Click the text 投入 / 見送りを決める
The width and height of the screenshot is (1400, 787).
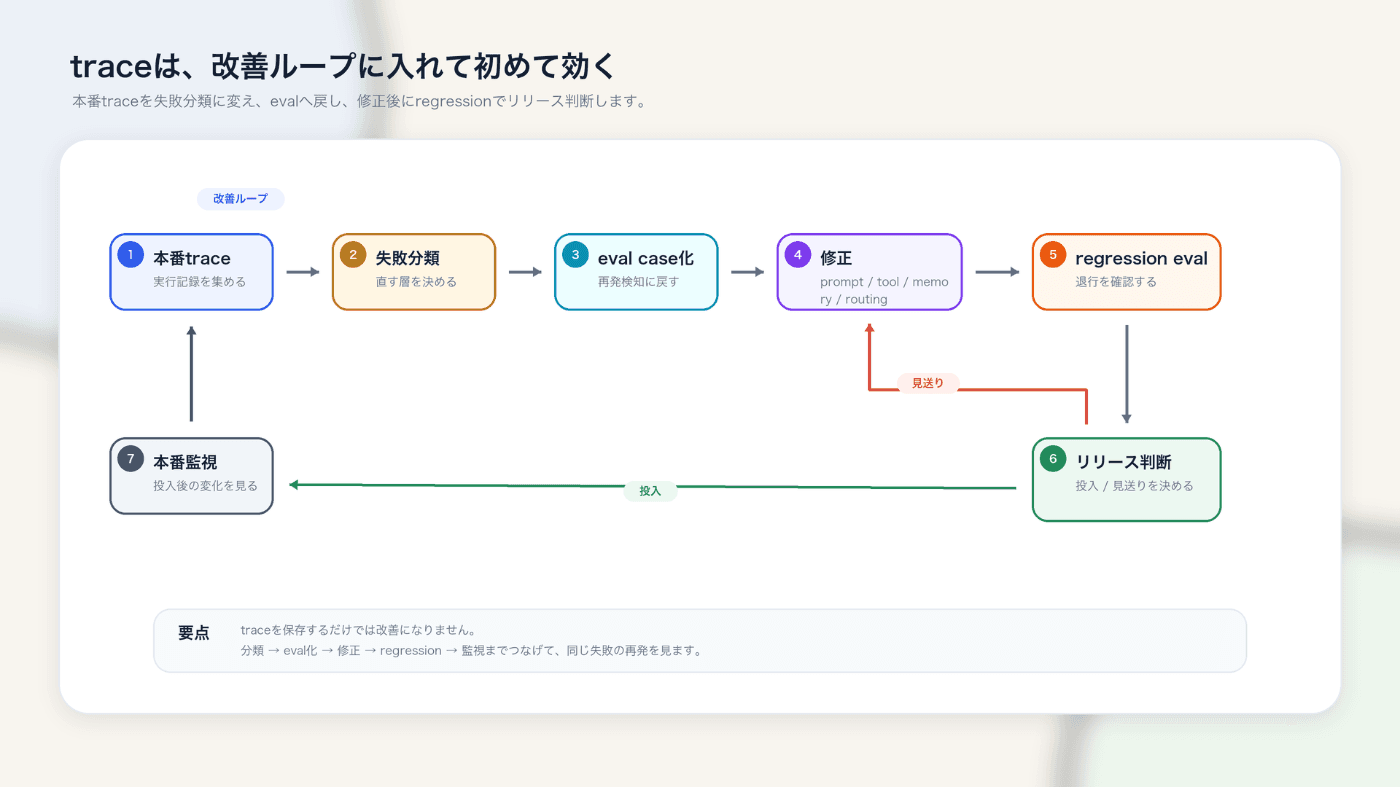[1134, 486]
